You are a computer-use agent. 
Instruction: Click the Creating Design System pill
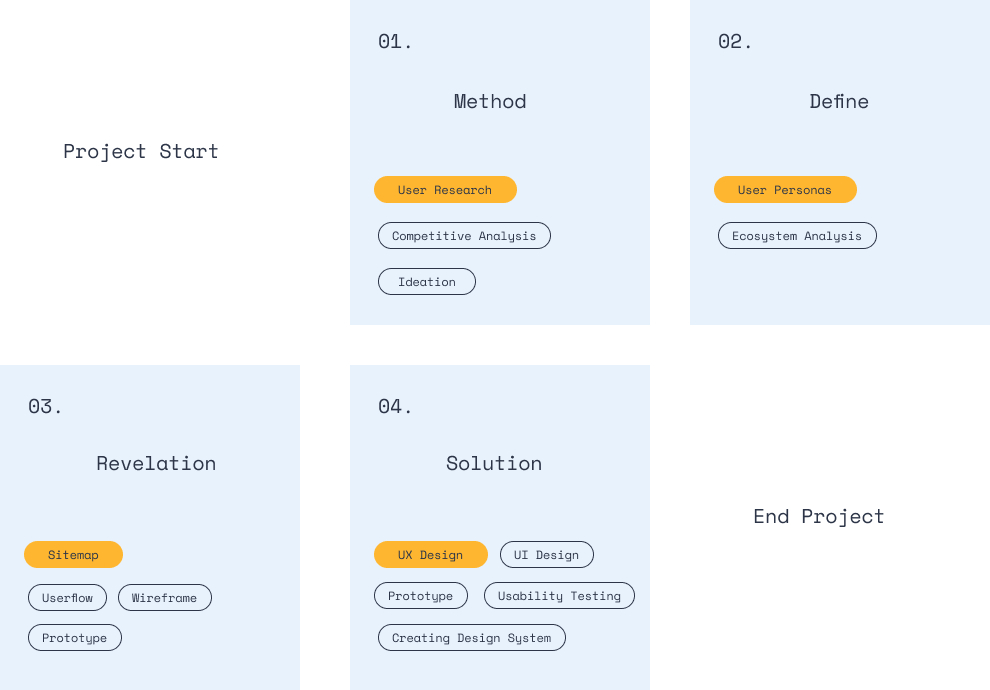click(471, 638)
